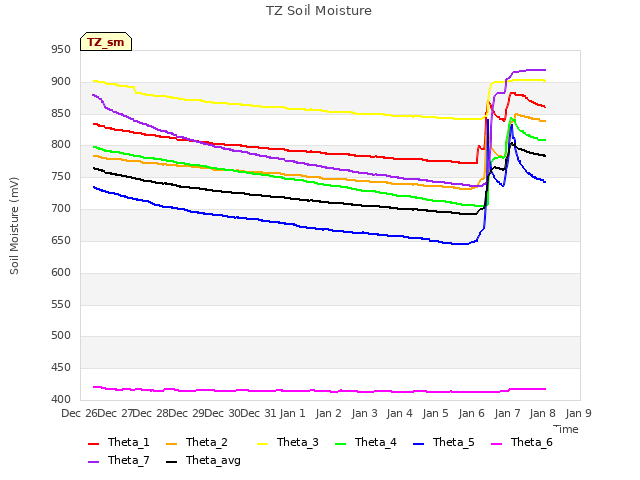Click the Jan 2 x-axis date label
This screenshot has height=480, width=640.
329,413
